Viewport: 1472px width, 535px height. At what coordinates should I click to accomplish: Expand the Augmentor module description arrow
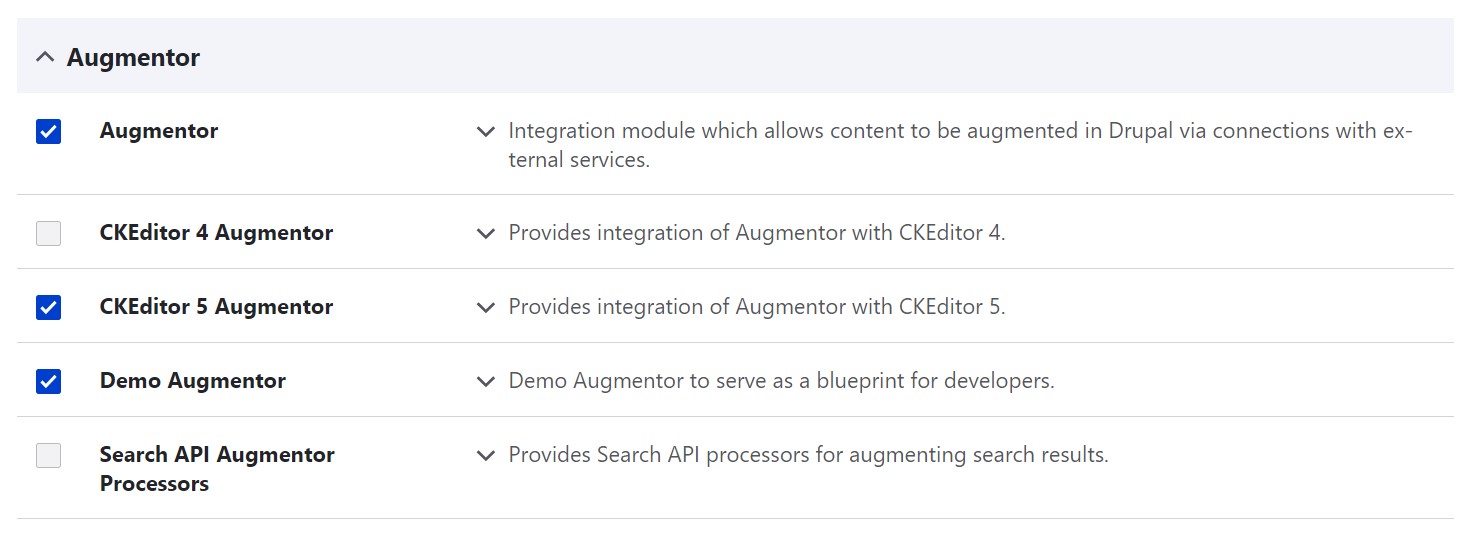click(486, 131)
